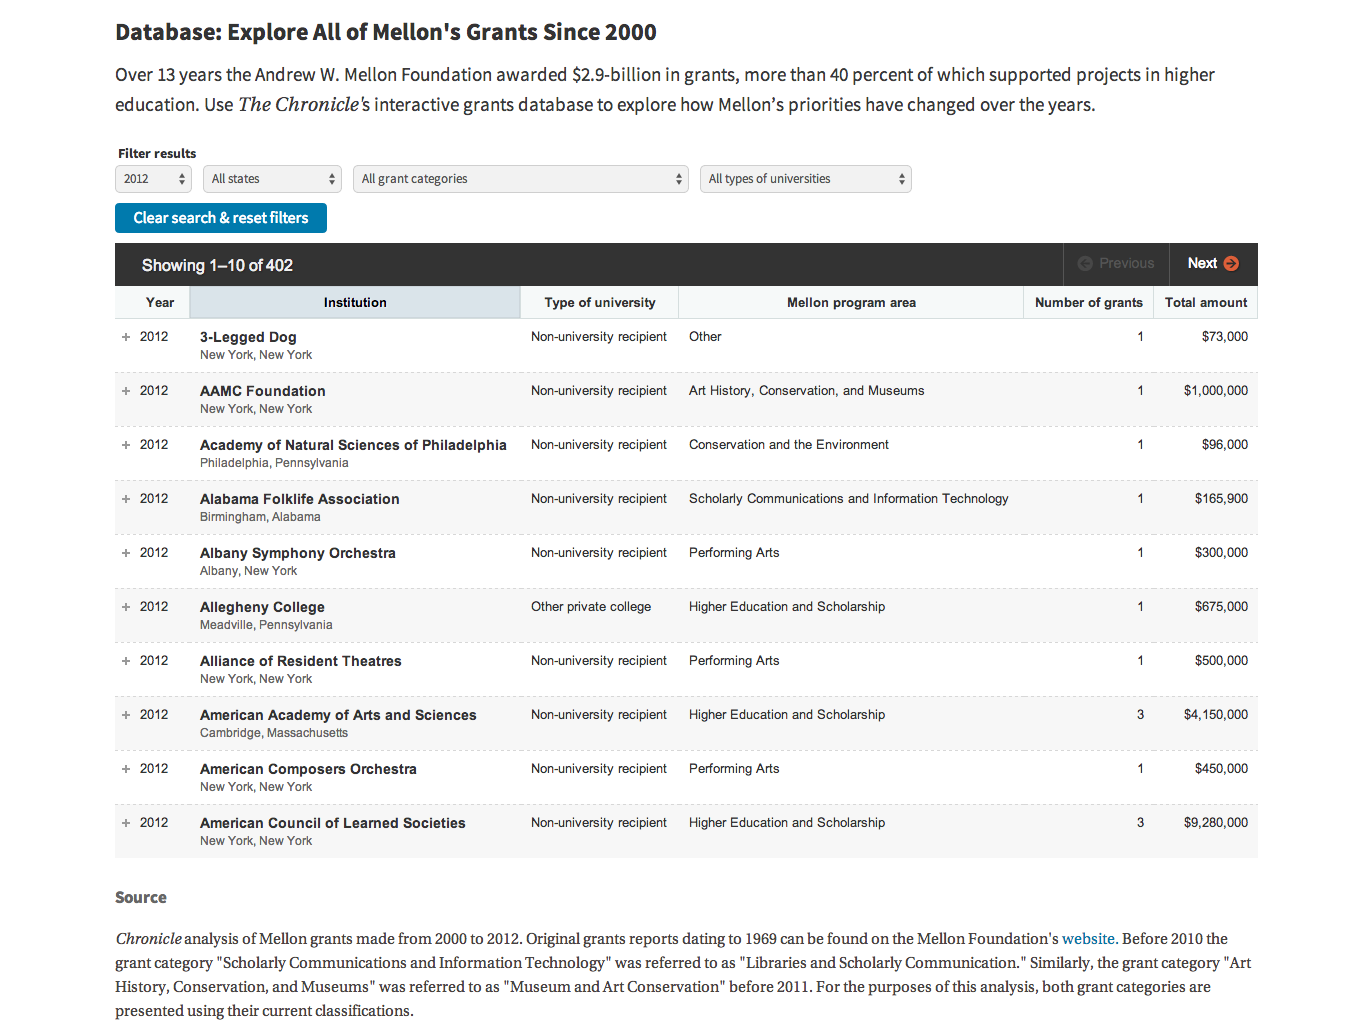Click the AAMC Foundation institution name
1360x1028 pixels.
click(263, 391)
